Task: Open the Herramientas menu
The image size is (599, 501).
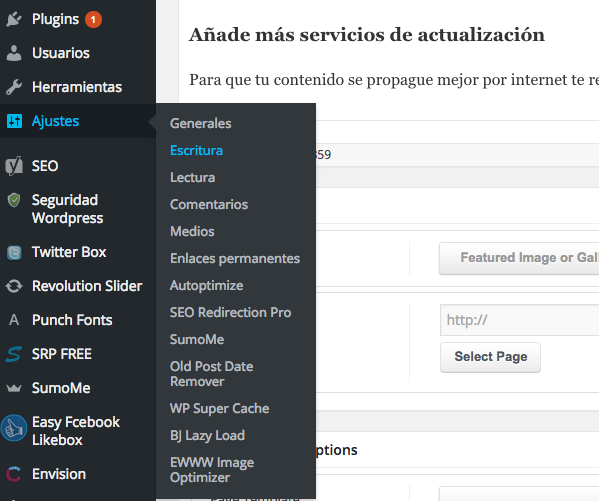Action: click(x=78, y=87)
